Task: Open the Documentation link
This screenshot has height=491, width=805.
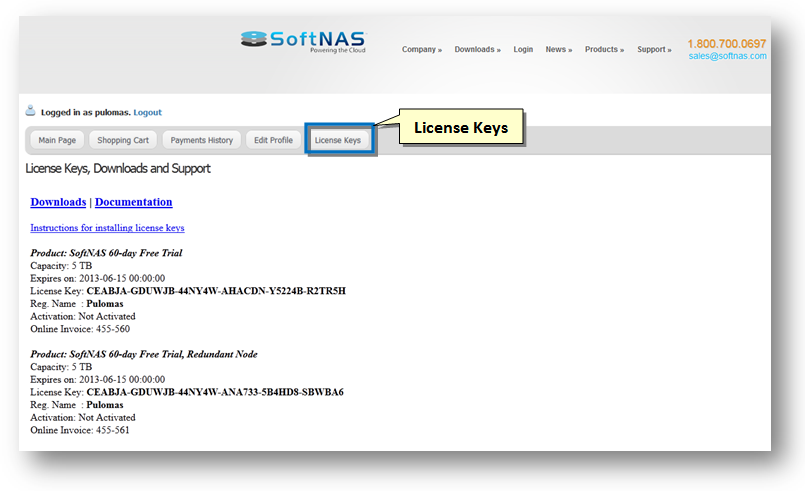Action: pyautogui.click(x=133, y=202)
